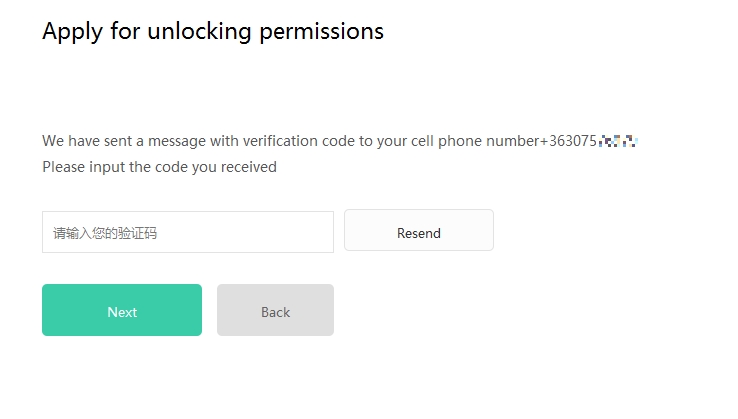Click the 'Please input the code you received' line

point(159,167)
